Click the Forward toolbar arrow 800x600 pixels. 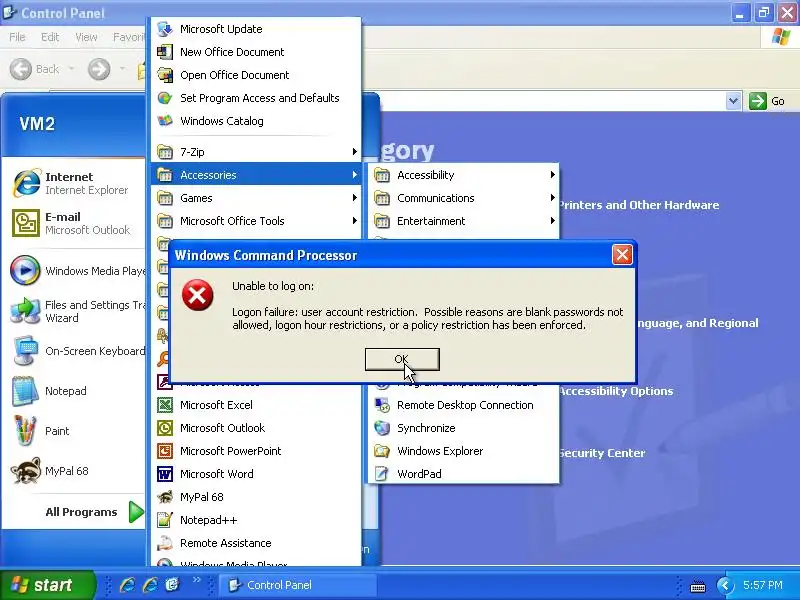tap(99, 69)
